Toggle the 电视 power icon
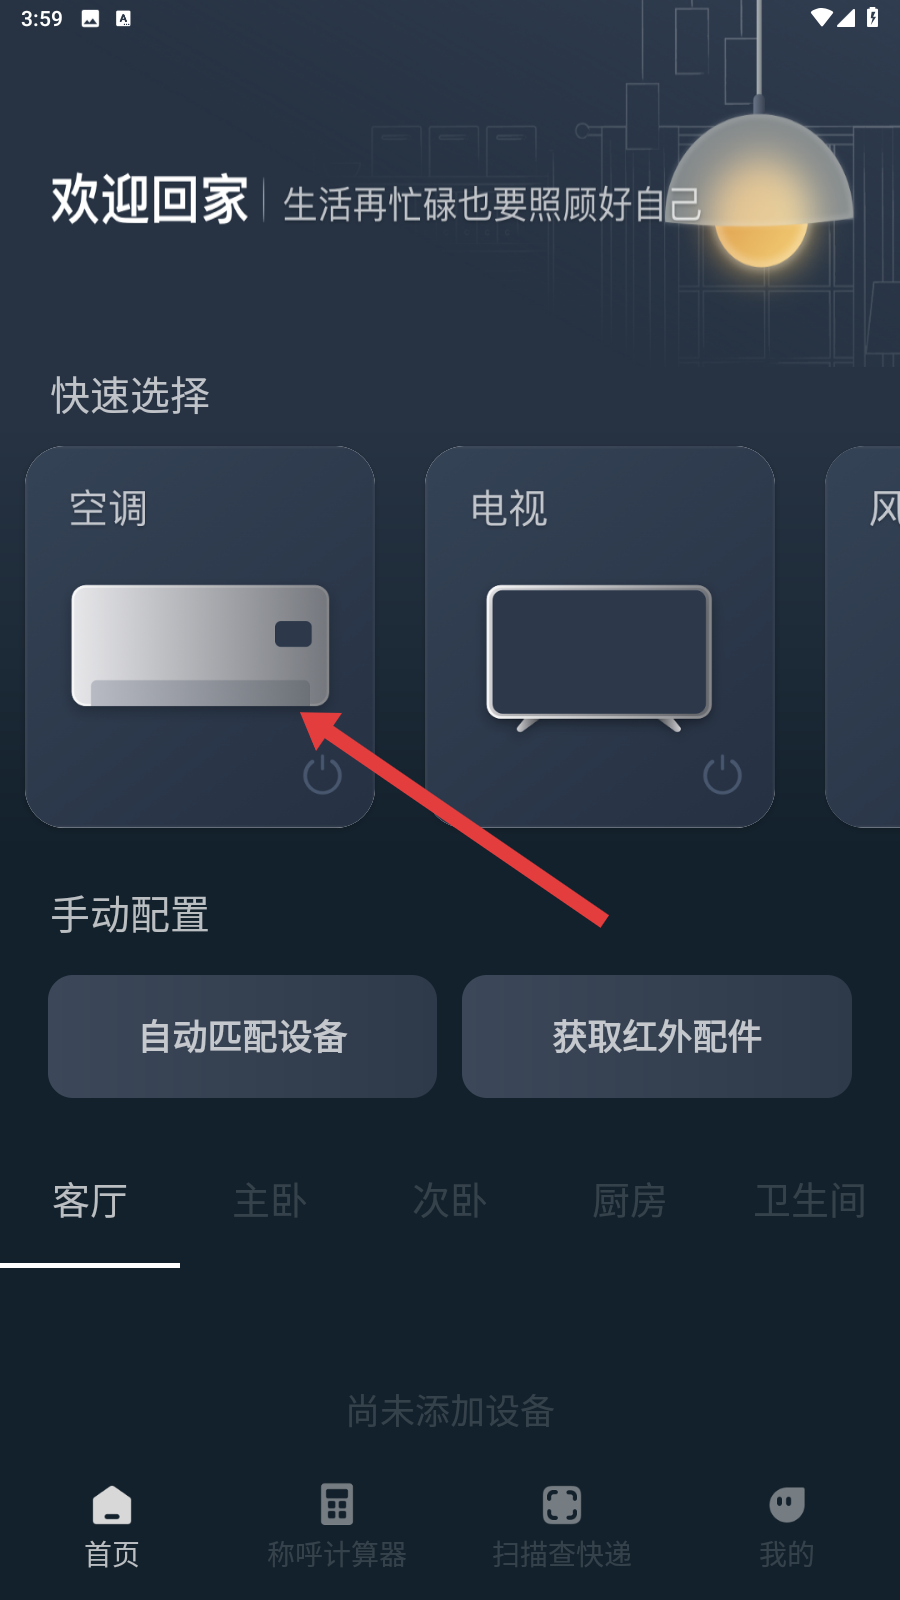900x1600 pixels. tap(722, 775)
